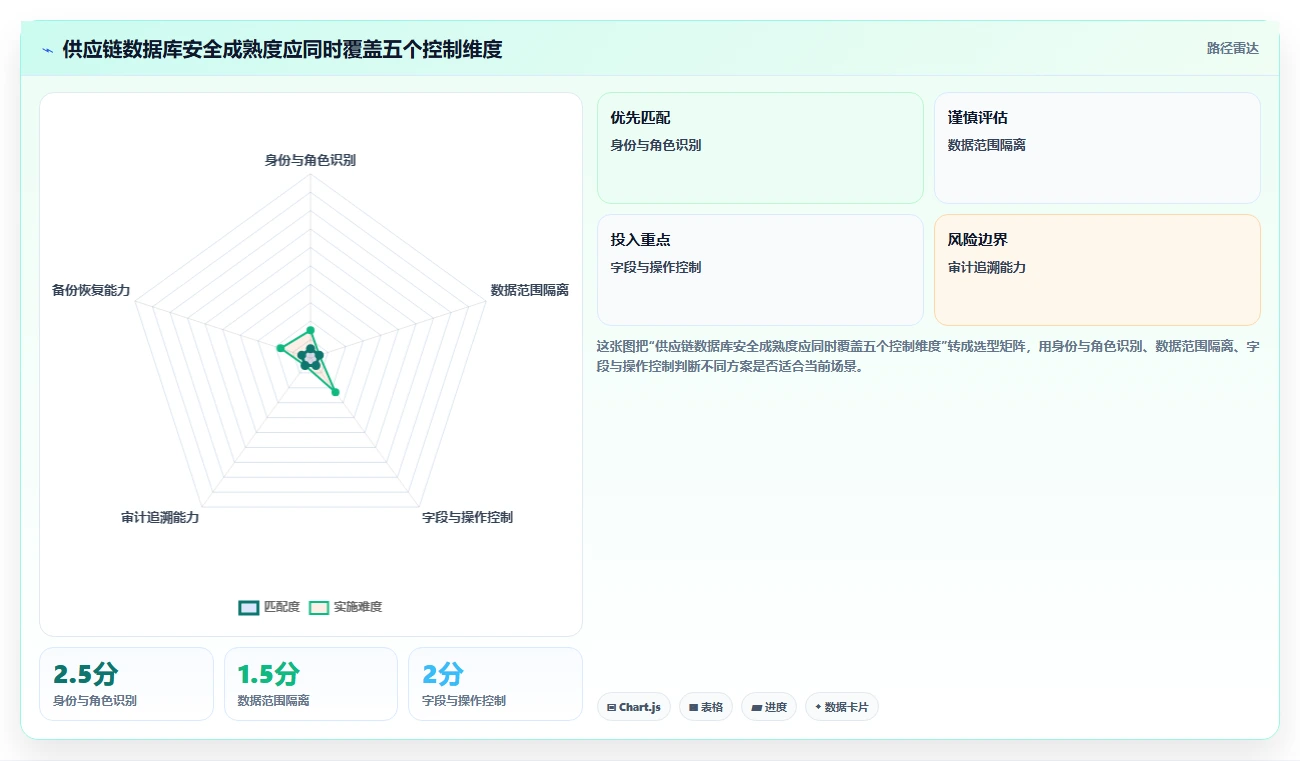Viewport: 1300px width, 761px height.
Task: Select the 进度 tag
Action: coord(769,707)
